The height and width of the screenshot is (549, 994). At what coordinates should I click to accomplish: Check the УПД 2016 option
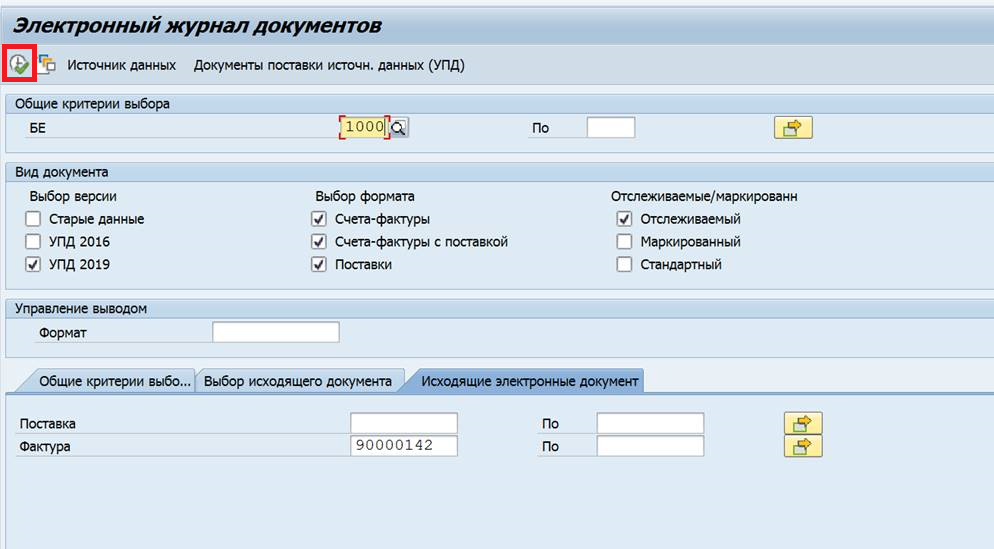[x=34, y=242]
